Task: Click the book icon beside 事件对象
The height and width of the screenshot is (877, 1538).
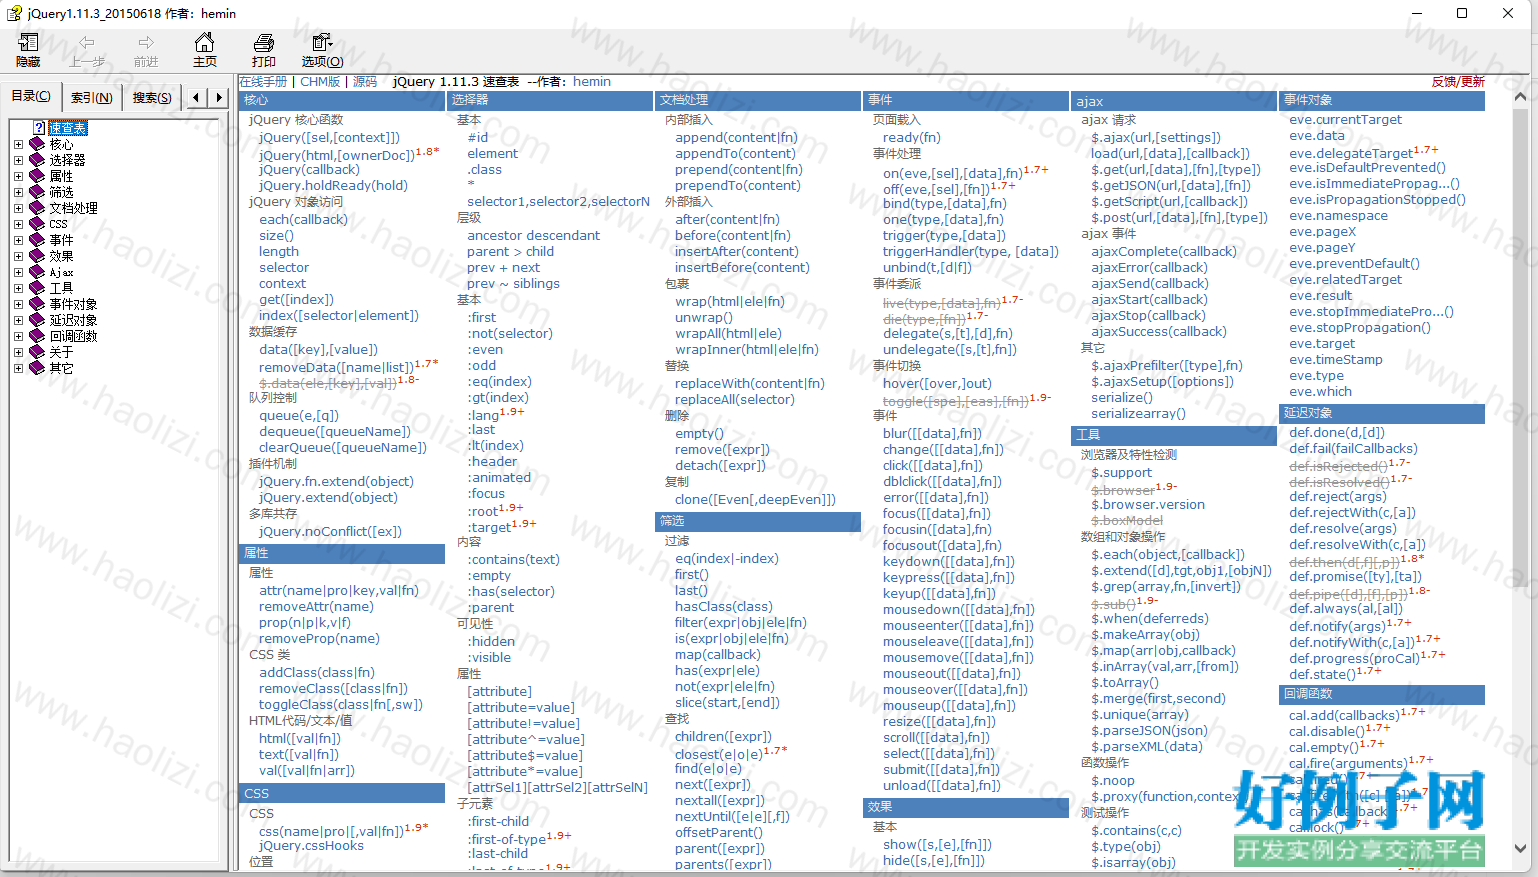Action: [38, 304]
